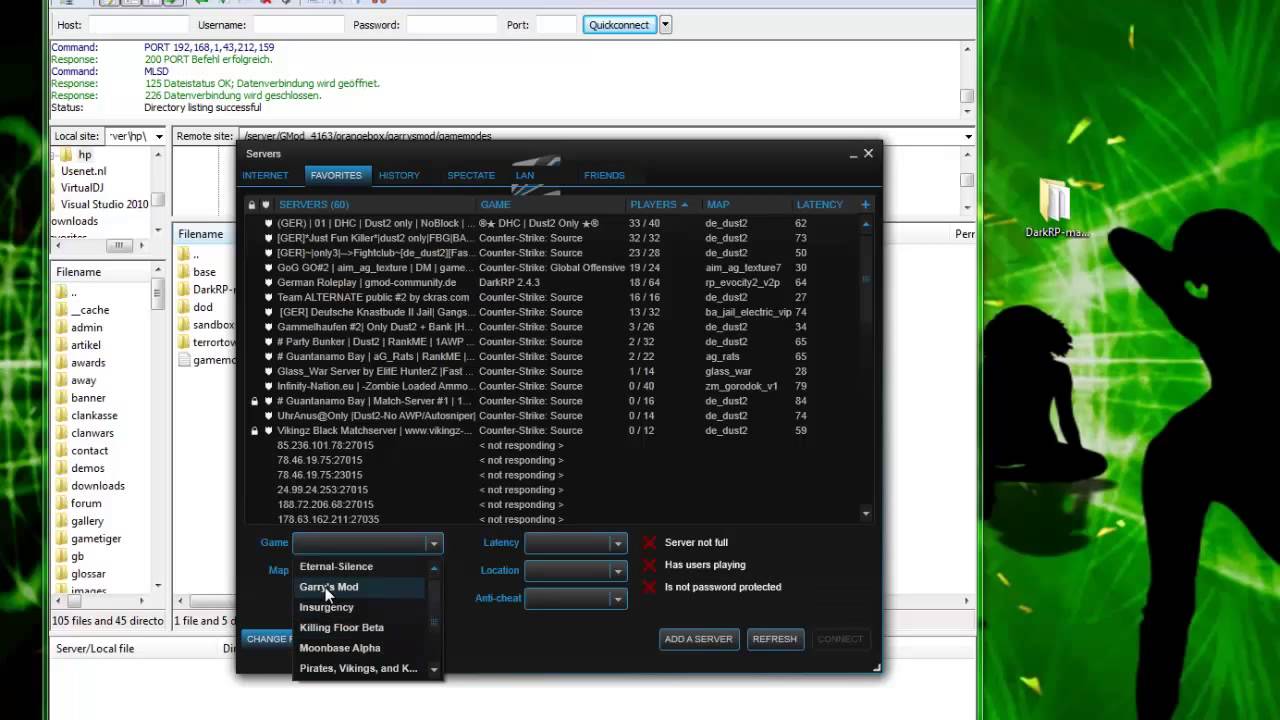
Task: Click the Connect button
Action: coord(840,639)
